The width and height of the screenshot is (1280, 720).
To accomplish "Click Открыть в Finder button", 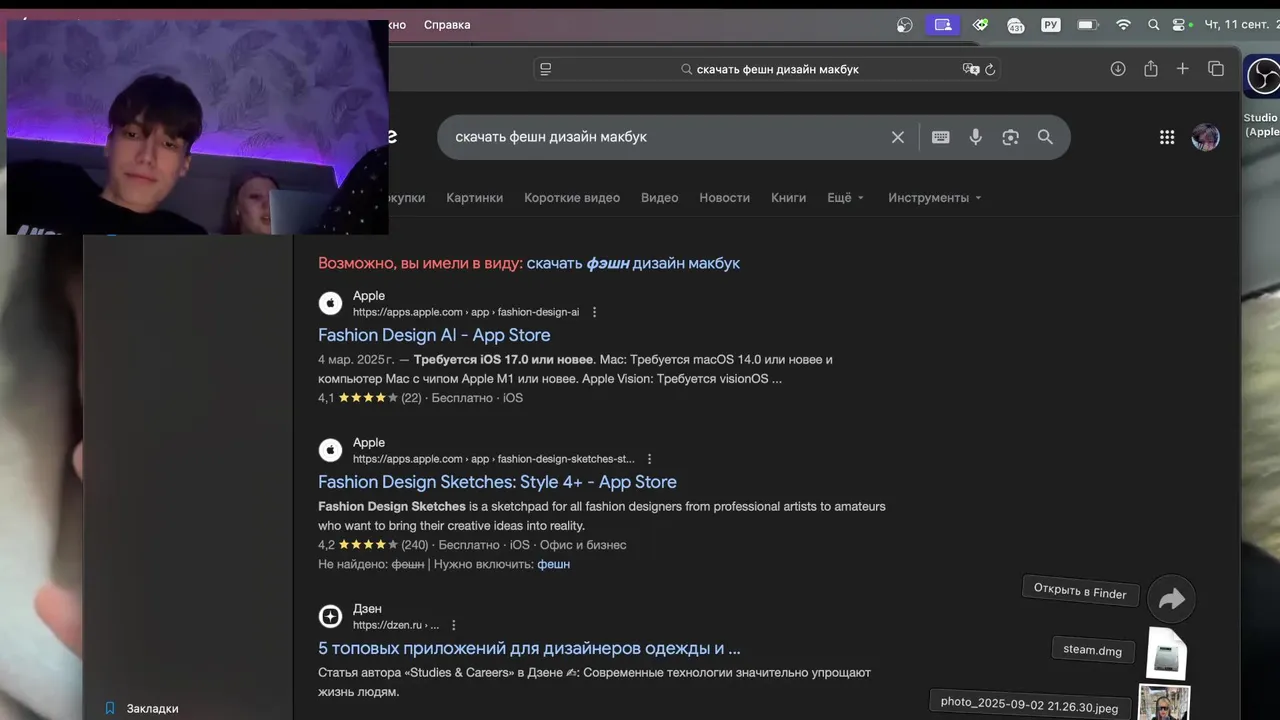I will point(1080,590).
